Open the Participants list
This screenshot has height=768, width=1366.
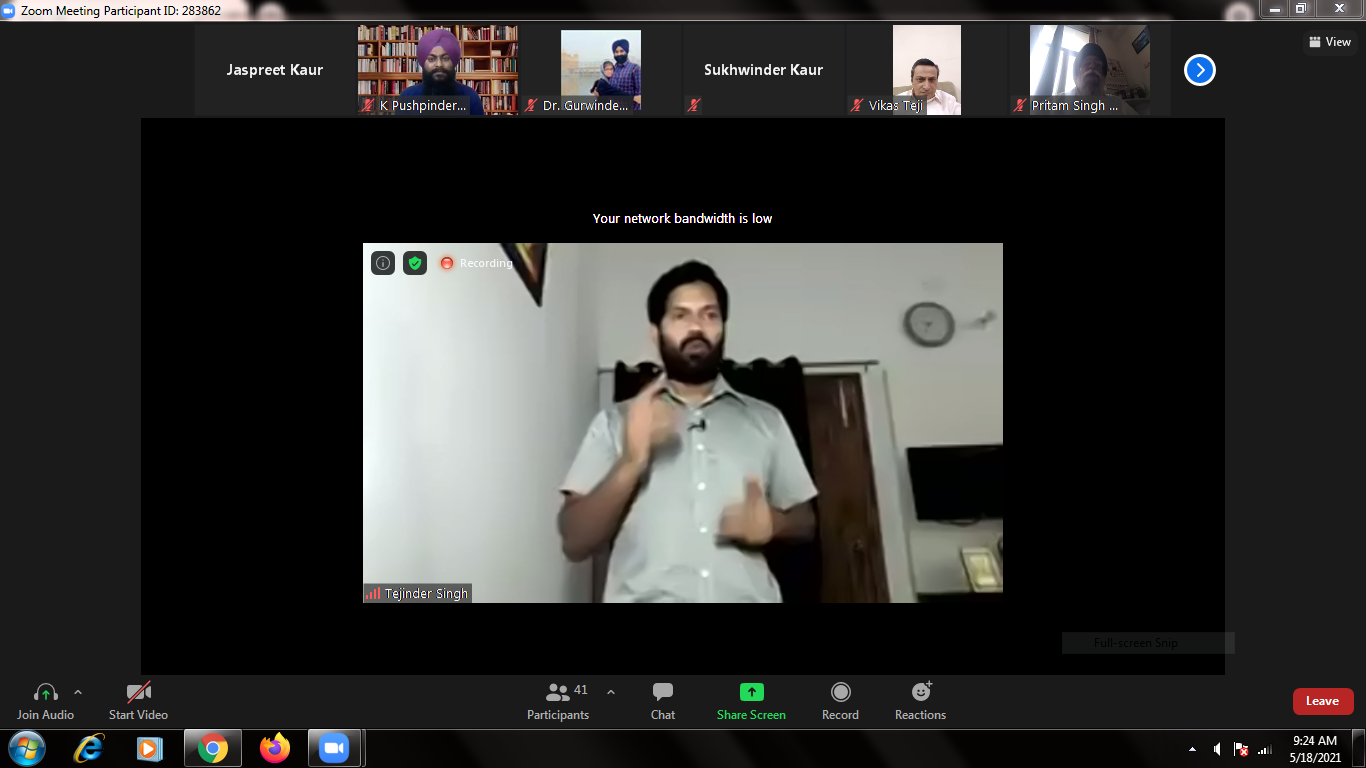(558, 700)
